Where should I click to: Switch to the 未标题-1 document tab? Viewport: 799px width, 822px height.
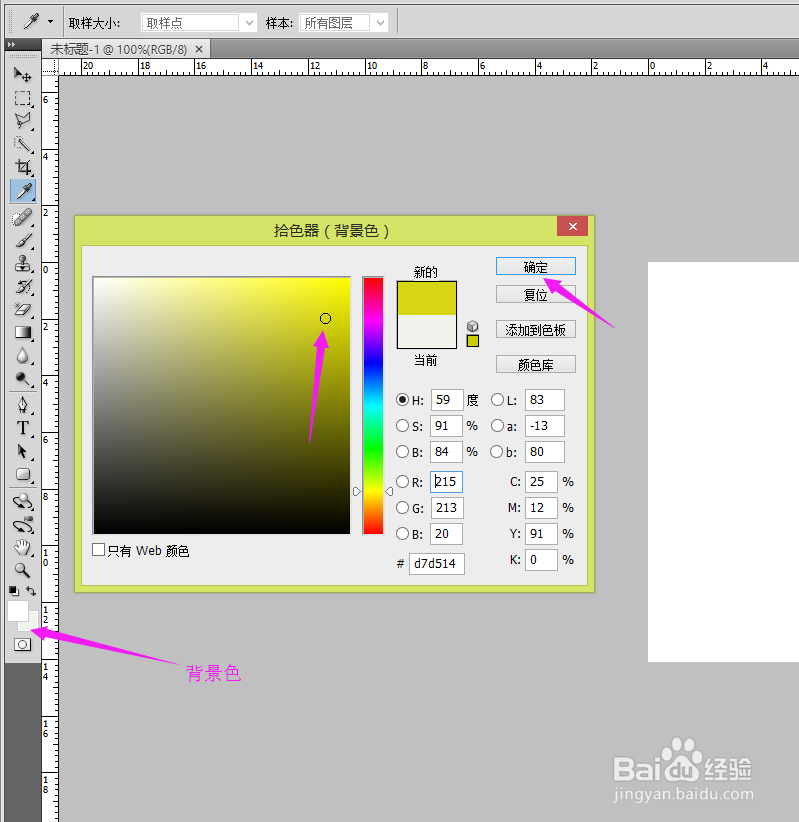click(x=118, y=49)
